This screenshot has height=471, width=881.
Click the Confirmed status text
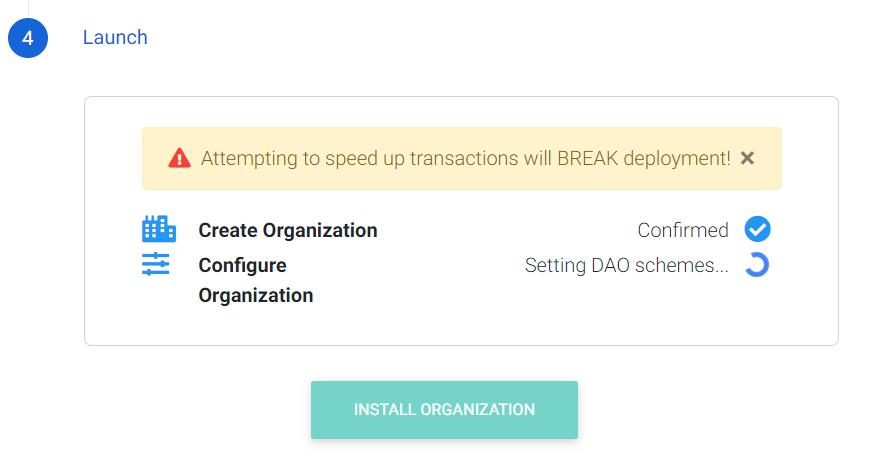(x=683, y=230)
